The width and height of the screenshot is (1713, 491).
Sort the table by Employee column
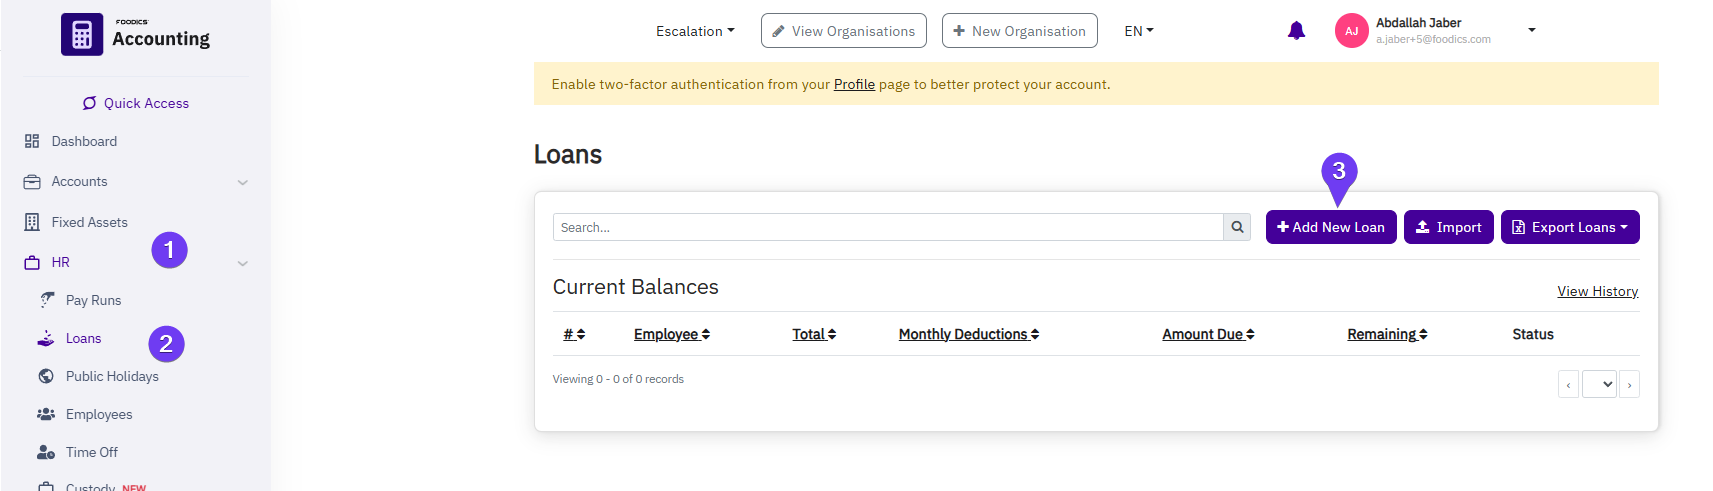coord(671,334)
